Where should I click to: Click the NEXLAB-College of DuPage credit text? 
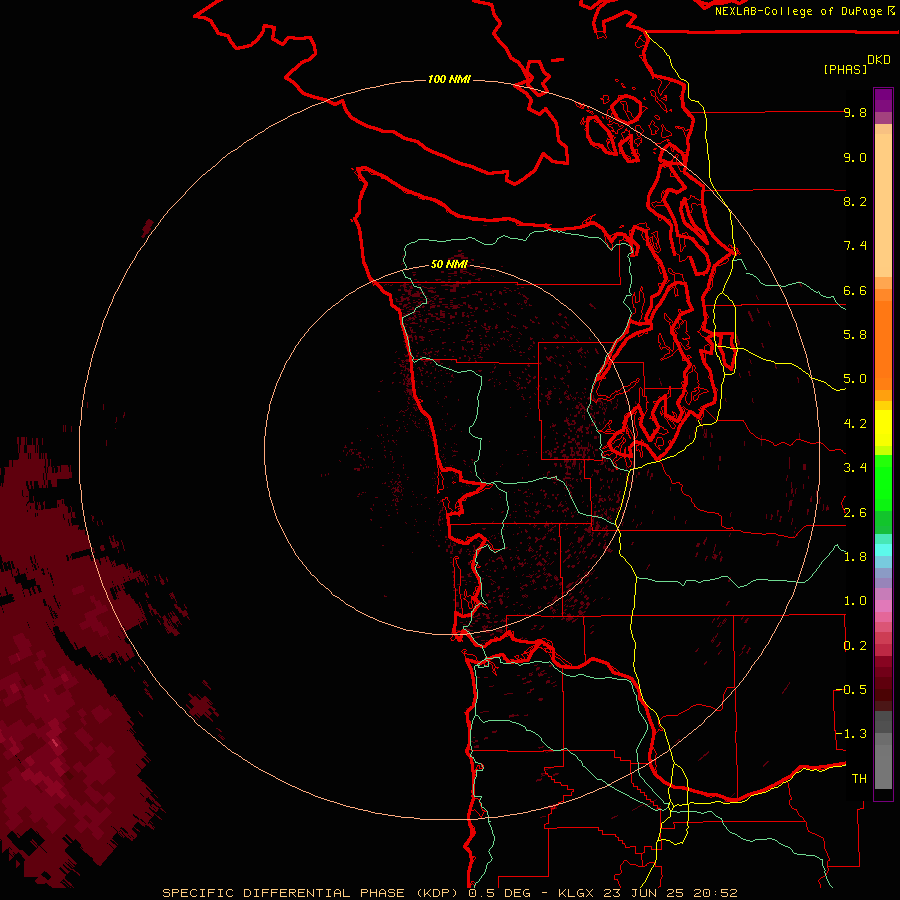click(800, 11)
